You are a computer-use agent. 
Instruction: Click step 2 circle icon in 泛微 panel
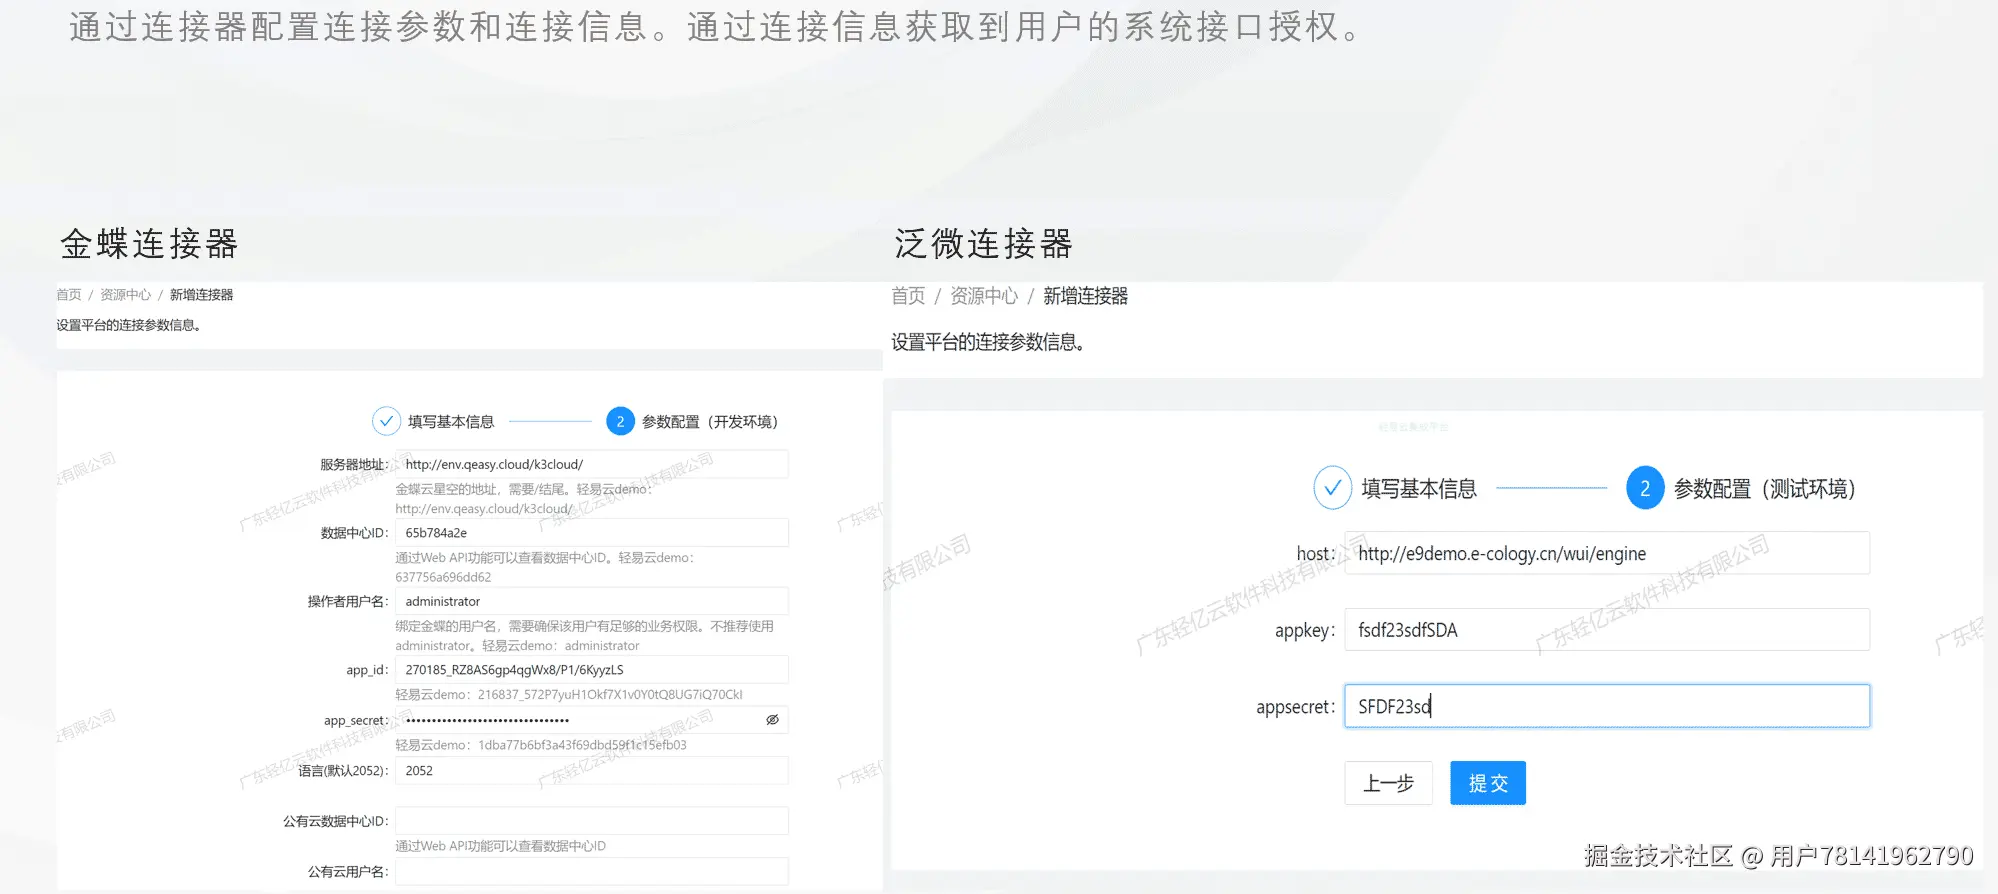point(1645,488)
